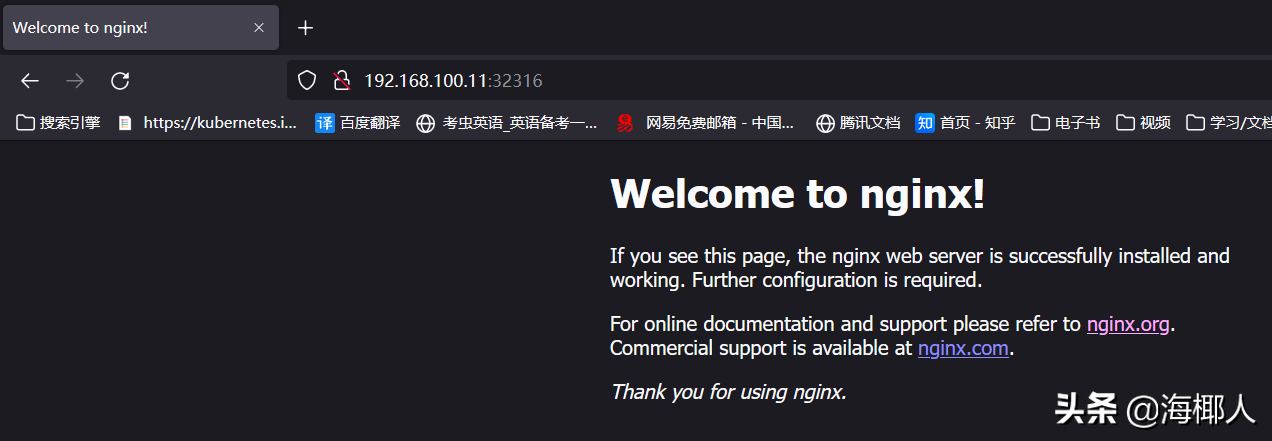
Task: Expand the 电子书 bookmark folder
Action: (1065, 123)
